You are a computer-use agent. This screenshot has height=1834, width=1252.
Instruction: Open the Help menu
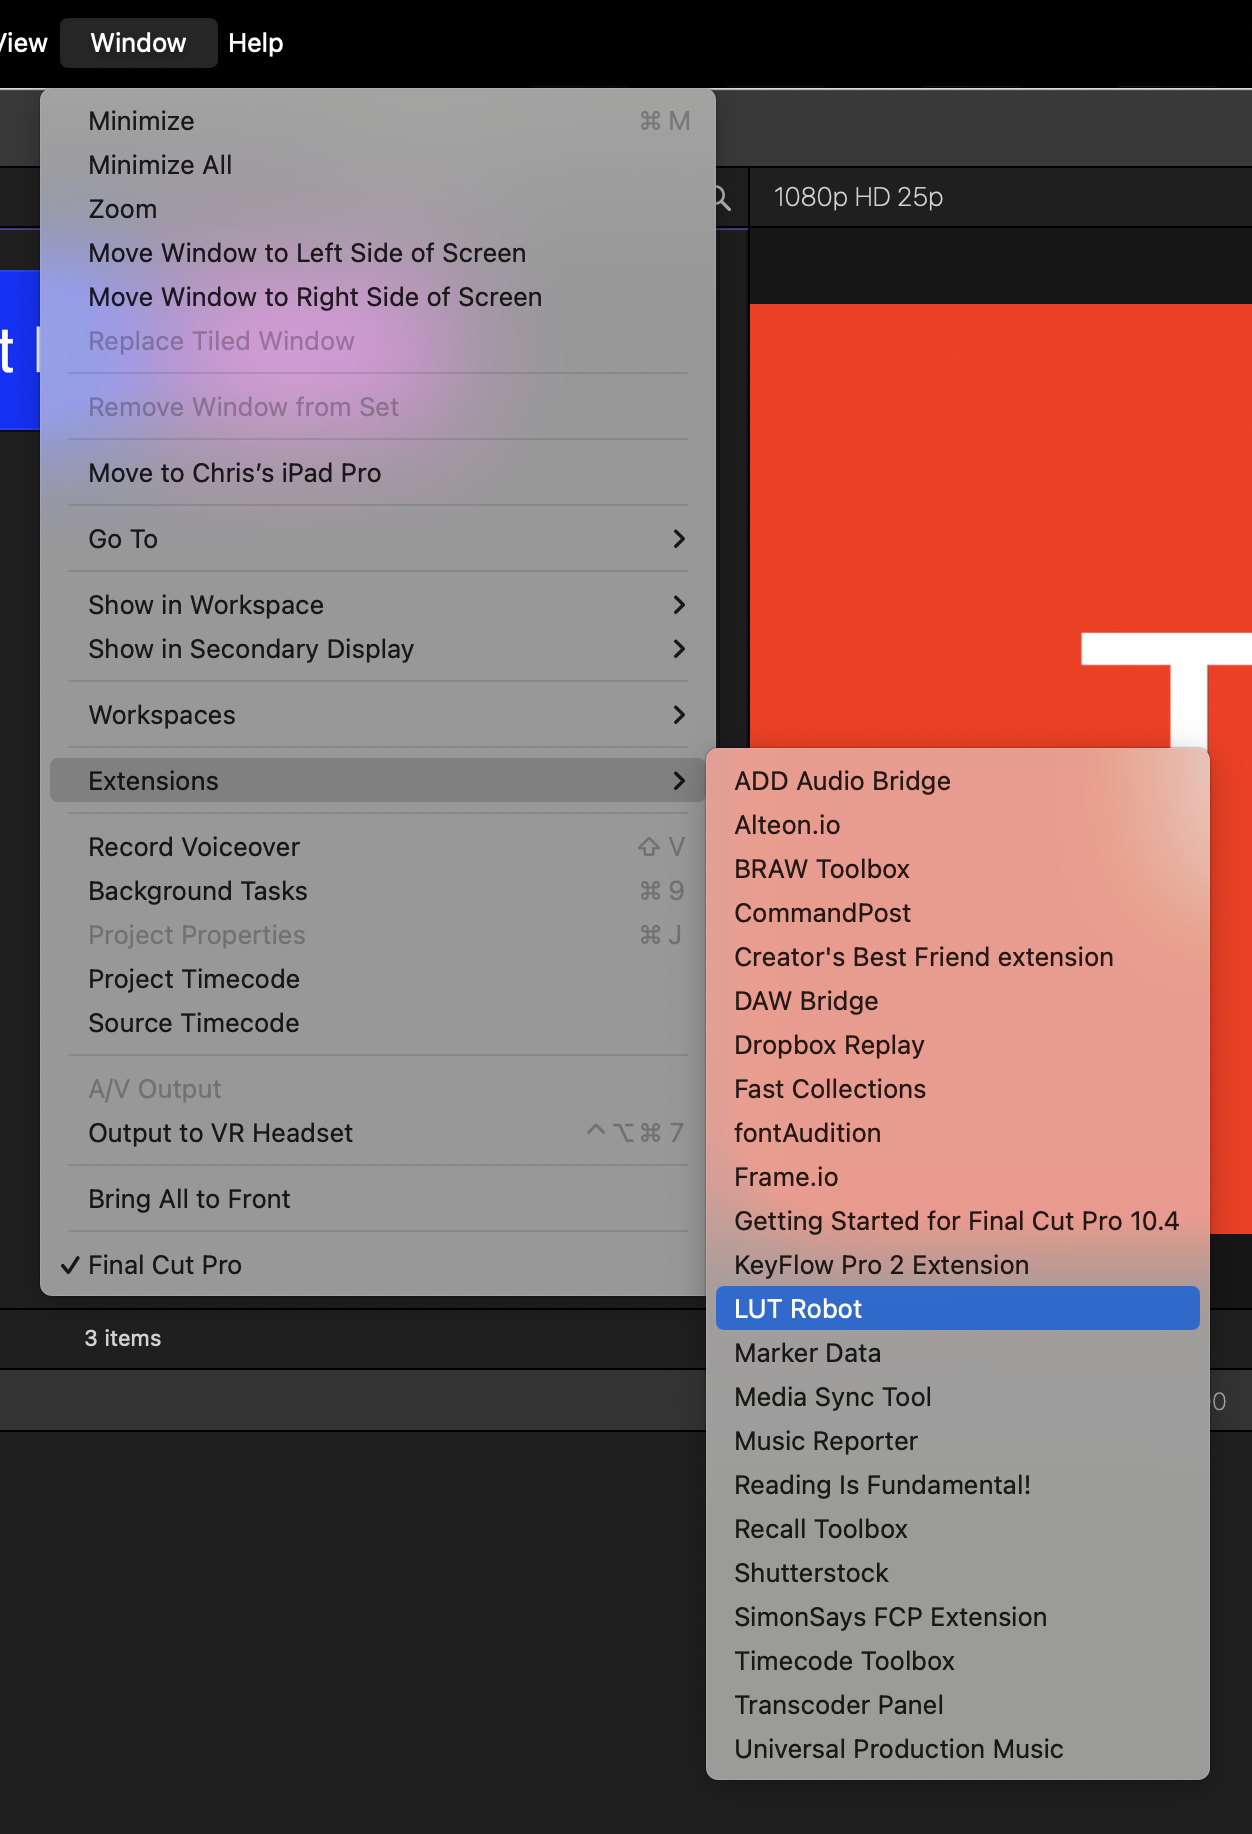[x=255, y=43]
